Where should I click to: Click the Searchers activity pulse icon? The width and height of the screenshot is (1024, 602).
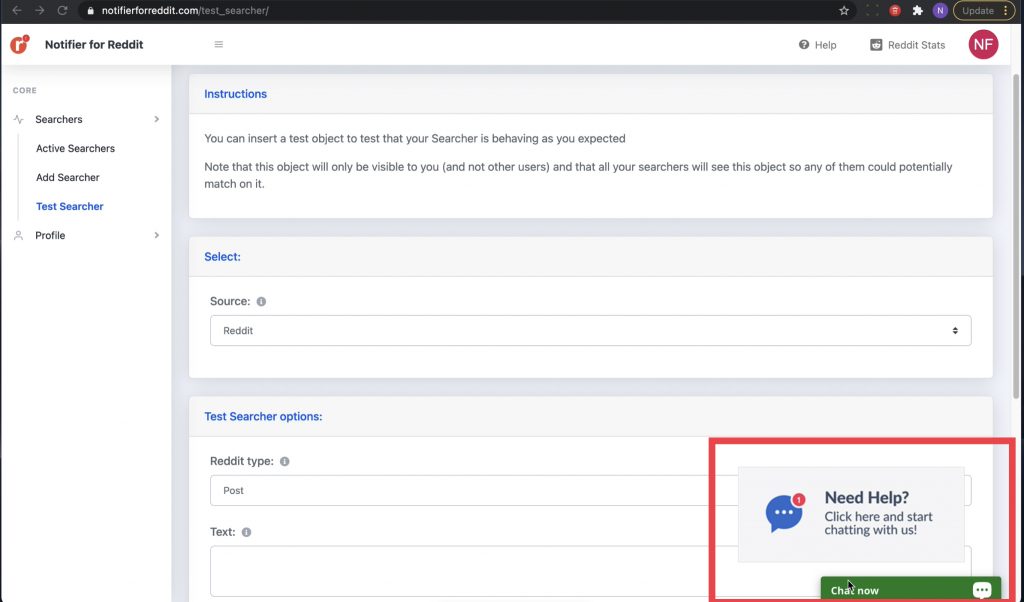[x=18, y=119]
